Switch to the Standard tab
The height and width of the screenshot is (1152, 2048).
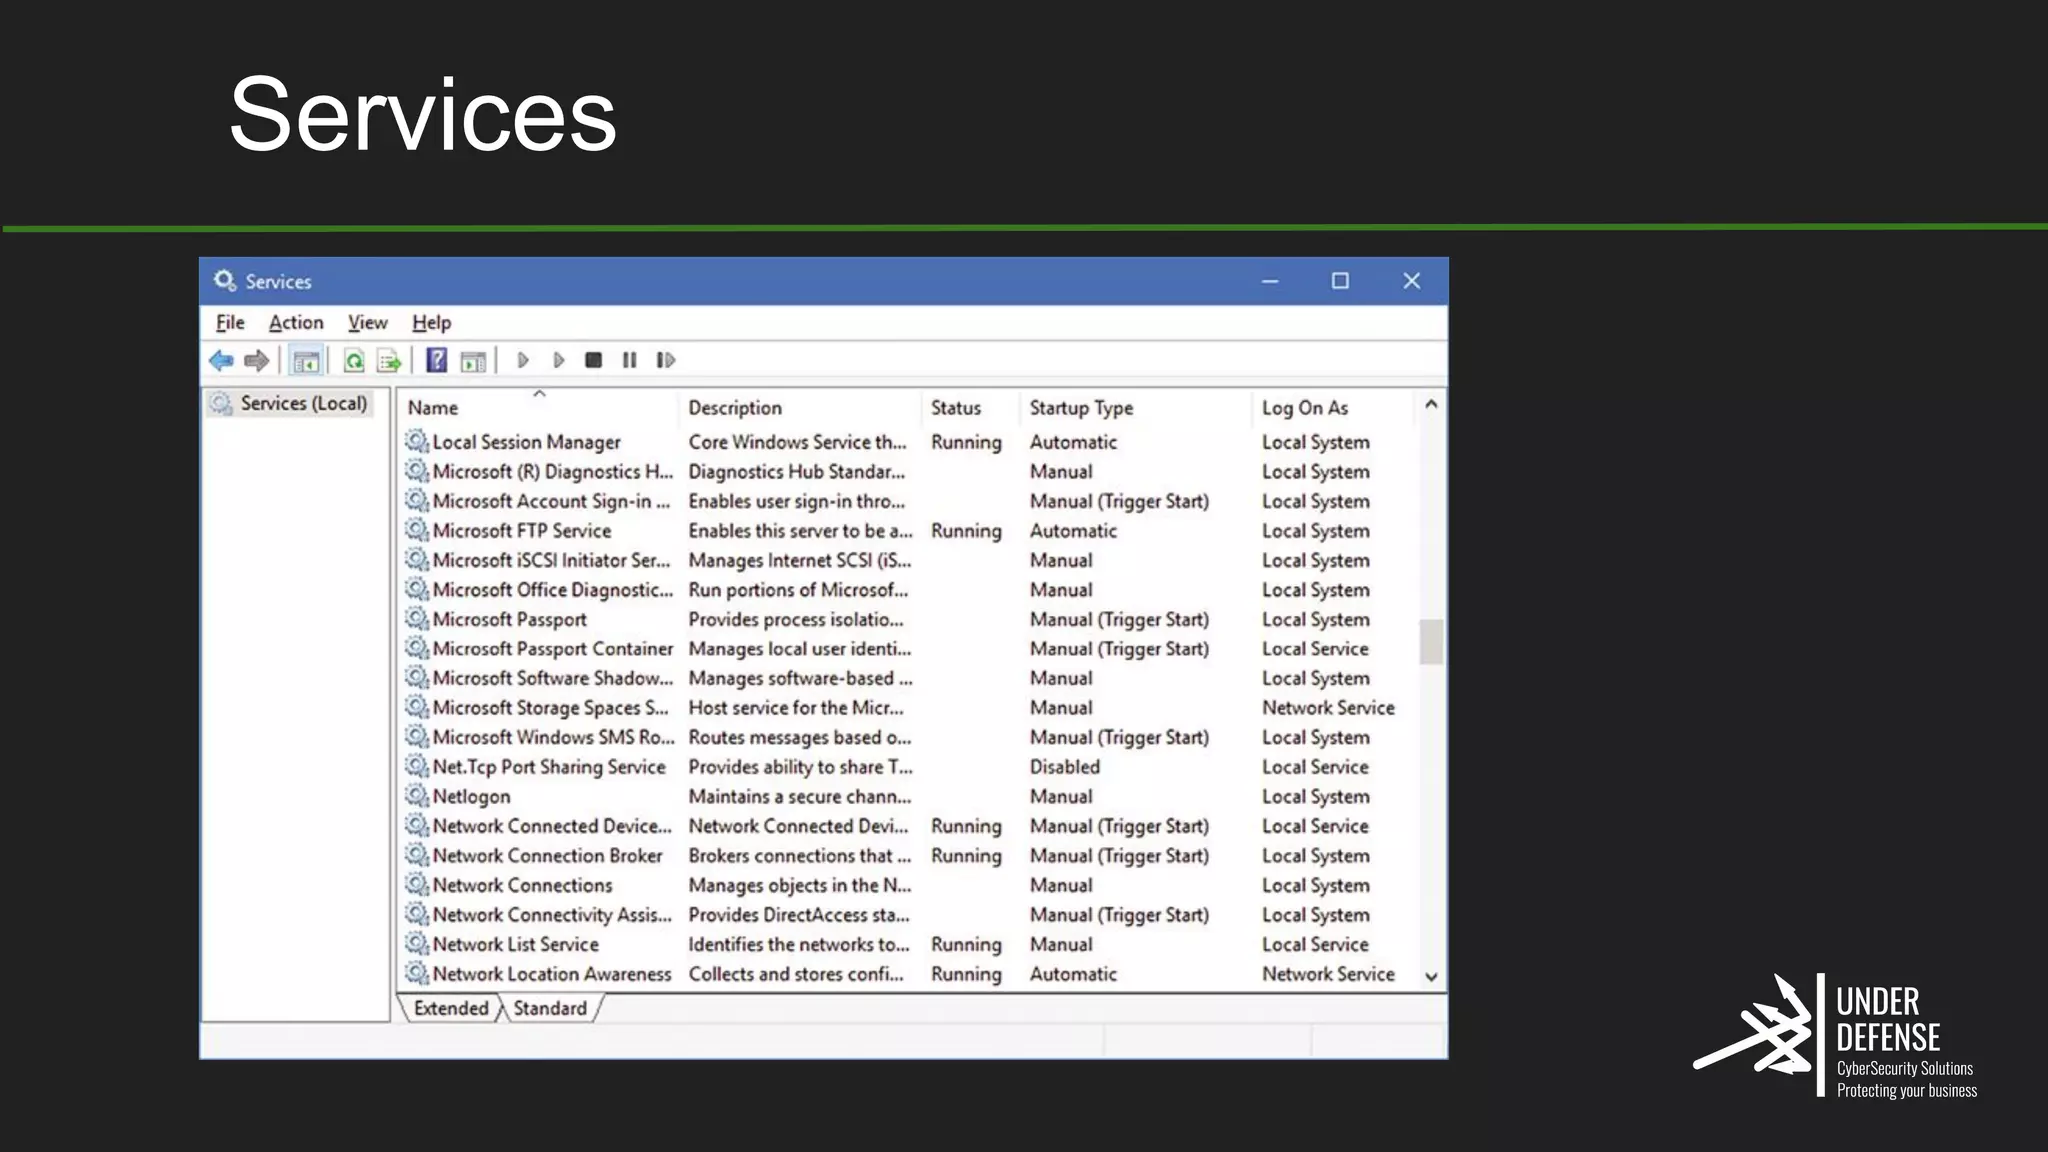pyautogui.click(x=550, y=1008)
